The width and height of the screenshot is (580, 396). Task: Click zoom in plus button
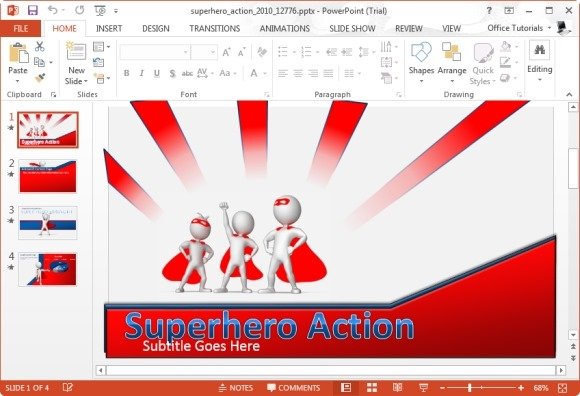click(521, 388)
